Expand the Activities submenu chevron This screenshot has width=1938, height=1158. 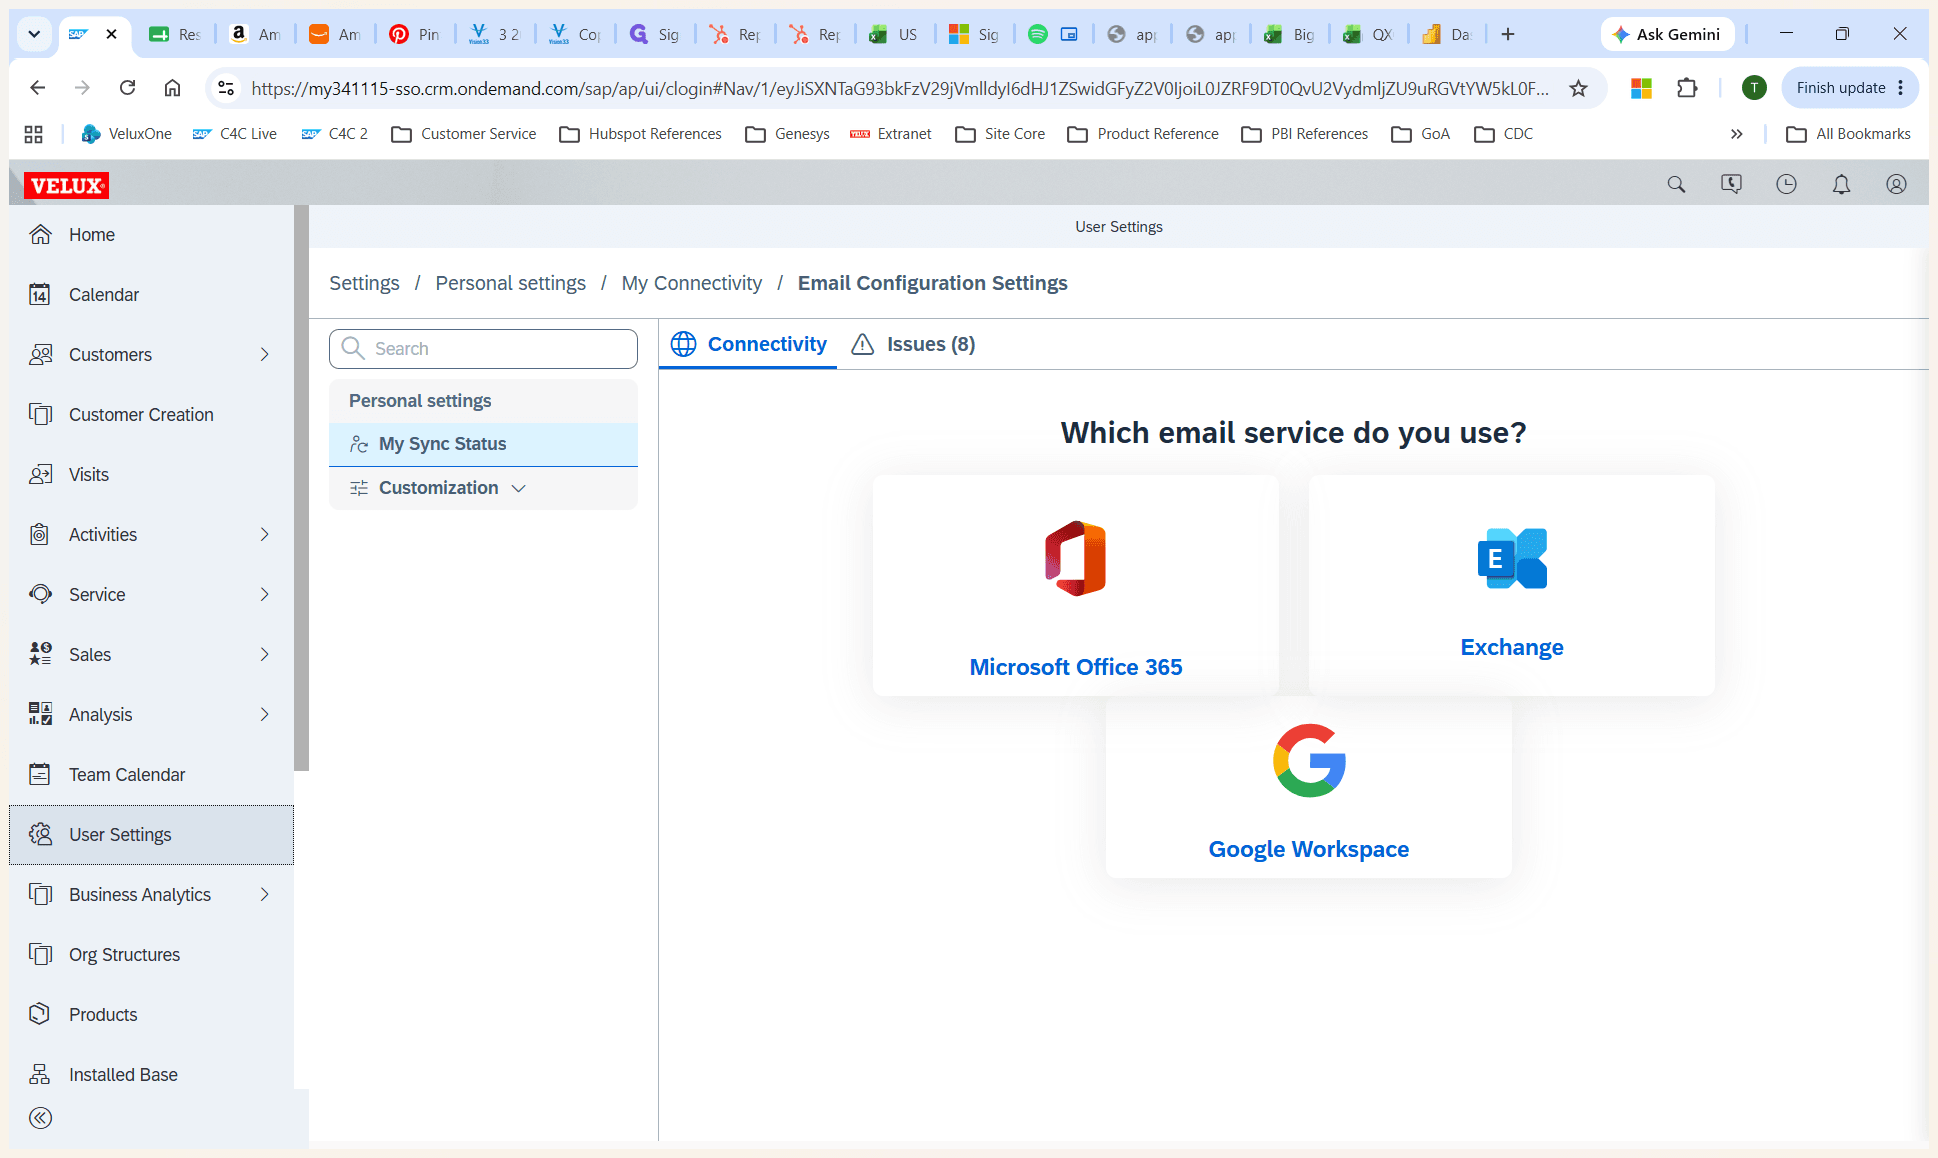click(265, 535)
